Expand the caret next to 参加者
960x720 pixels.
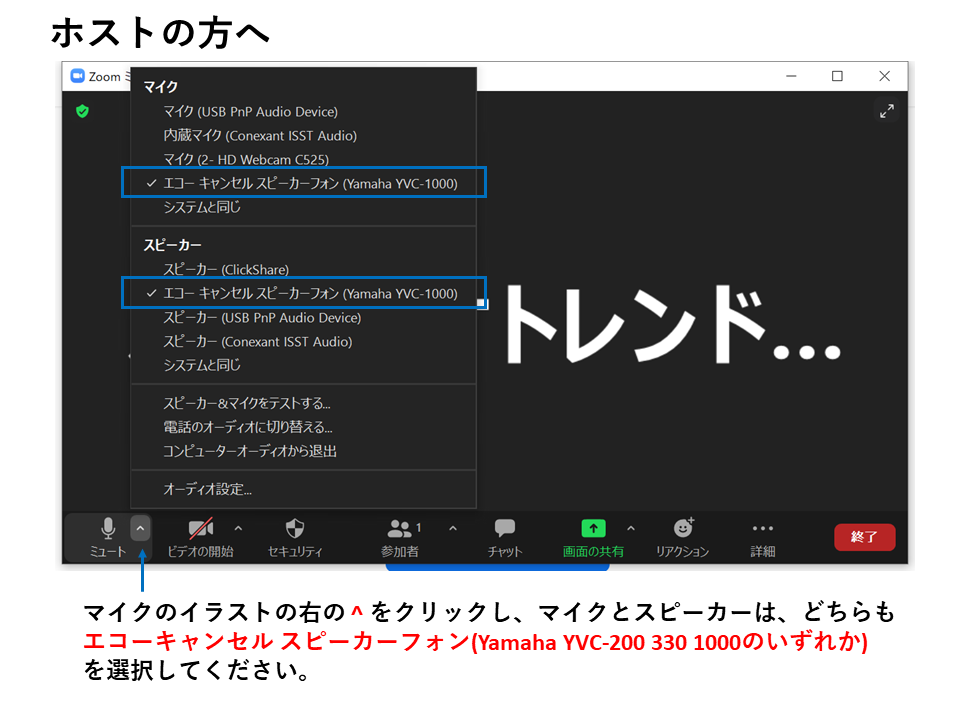pos(453,528)
